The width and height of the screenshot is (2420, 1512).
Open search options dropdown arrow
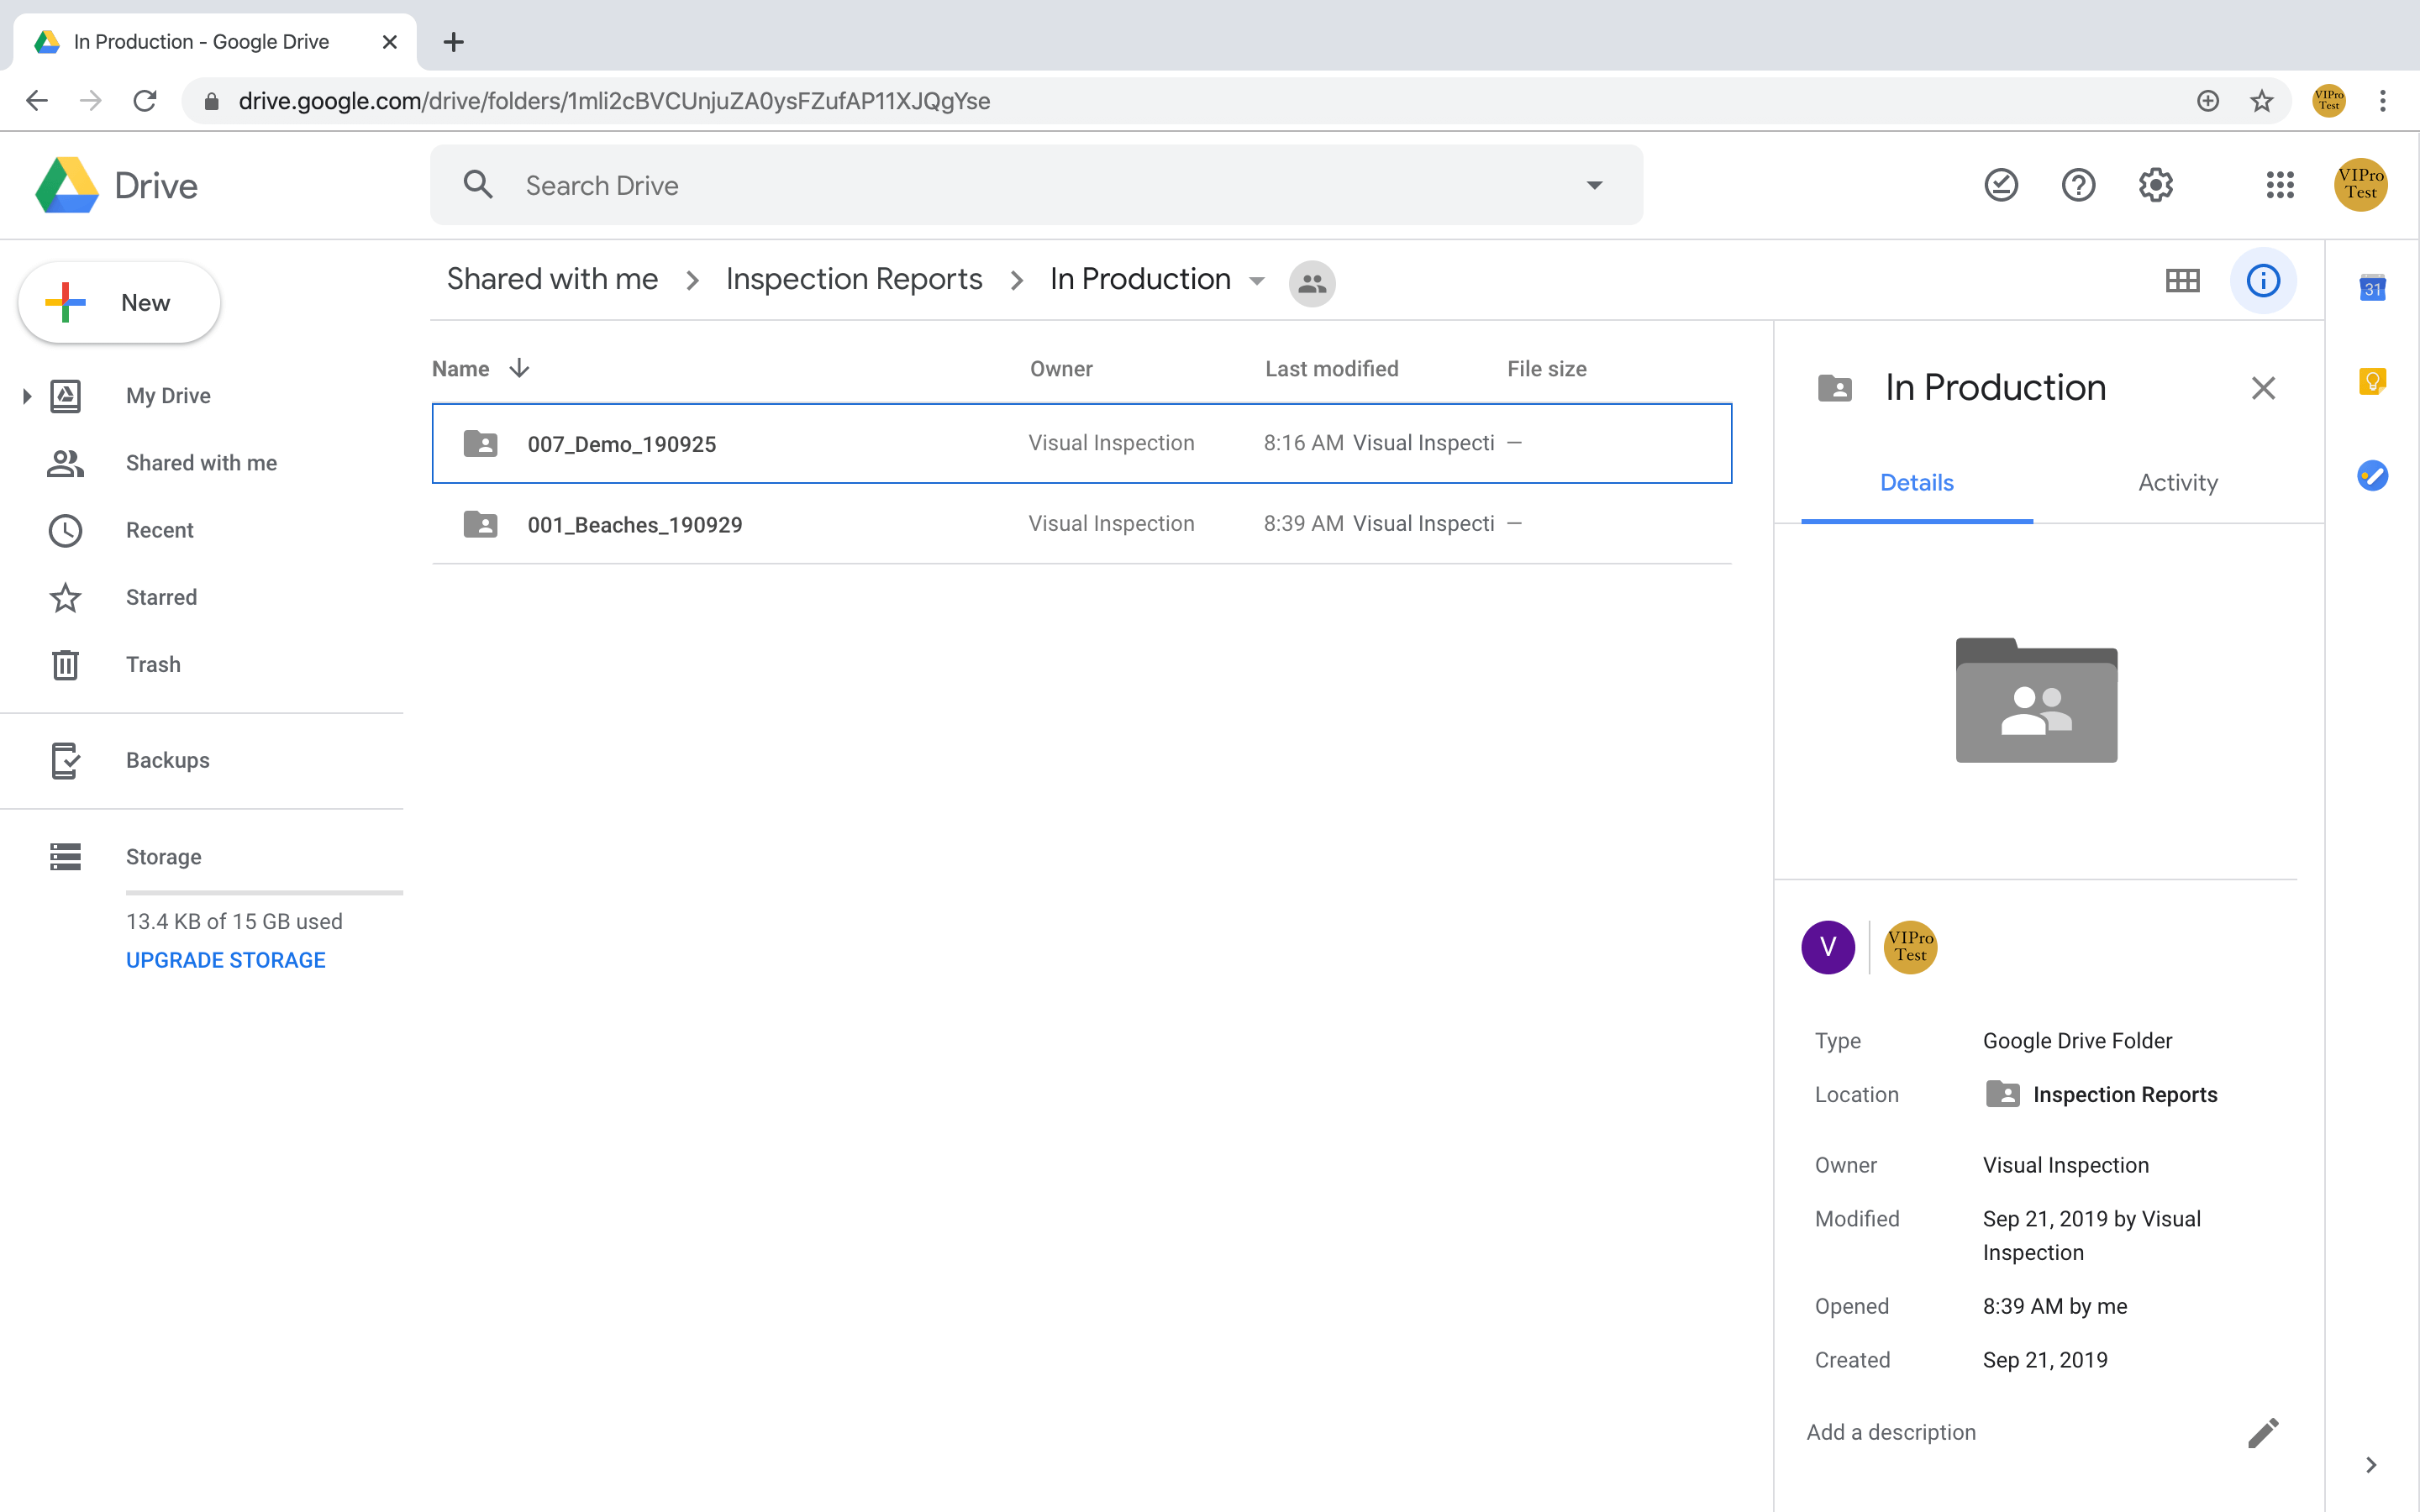pyautogui.click(x=1594, y=185)
